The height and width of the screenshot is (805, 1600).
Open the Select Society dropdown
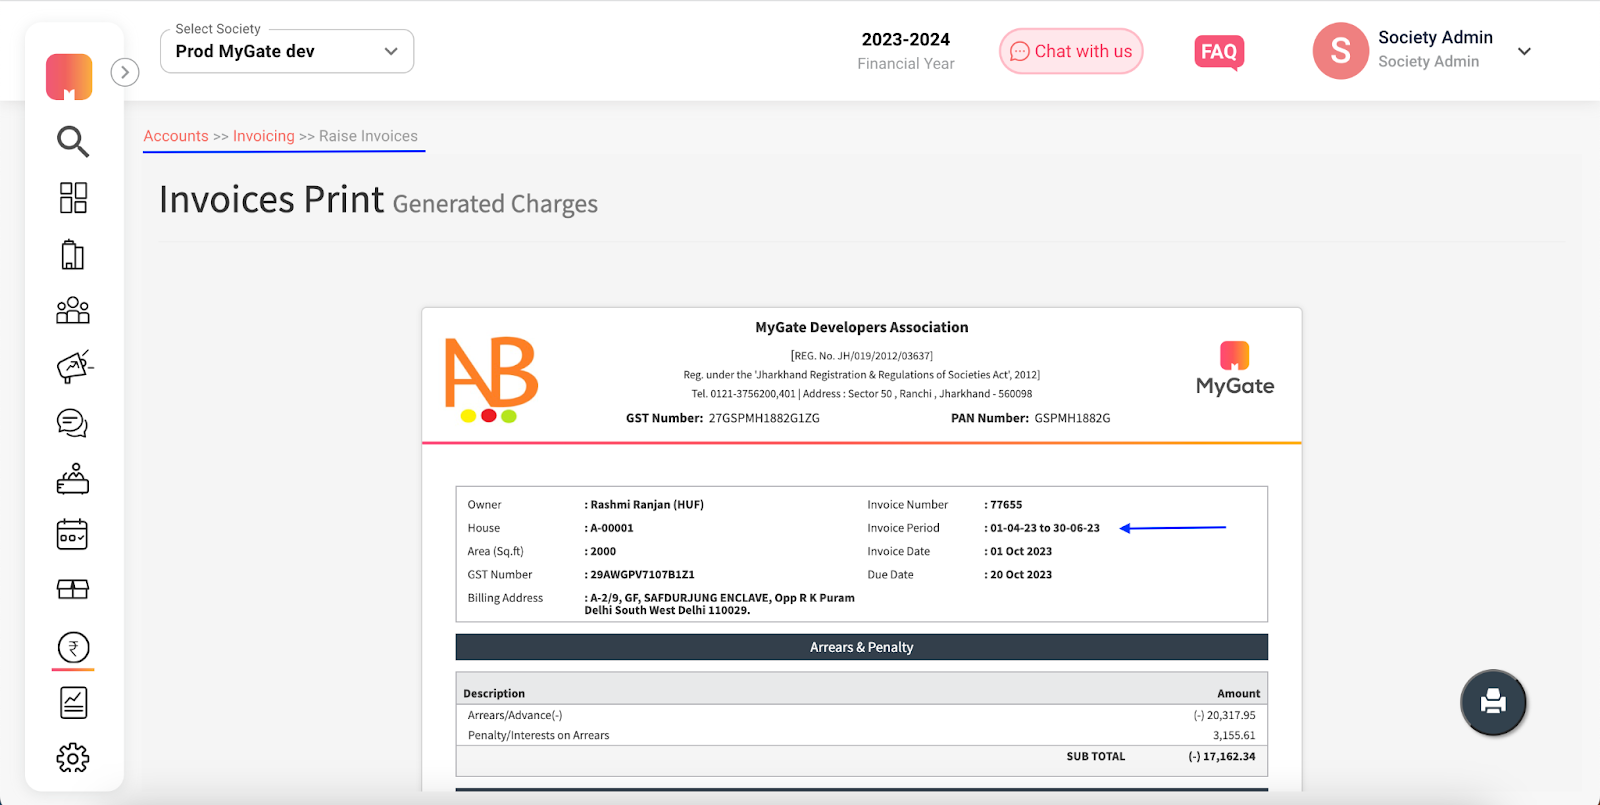(287, 51)
